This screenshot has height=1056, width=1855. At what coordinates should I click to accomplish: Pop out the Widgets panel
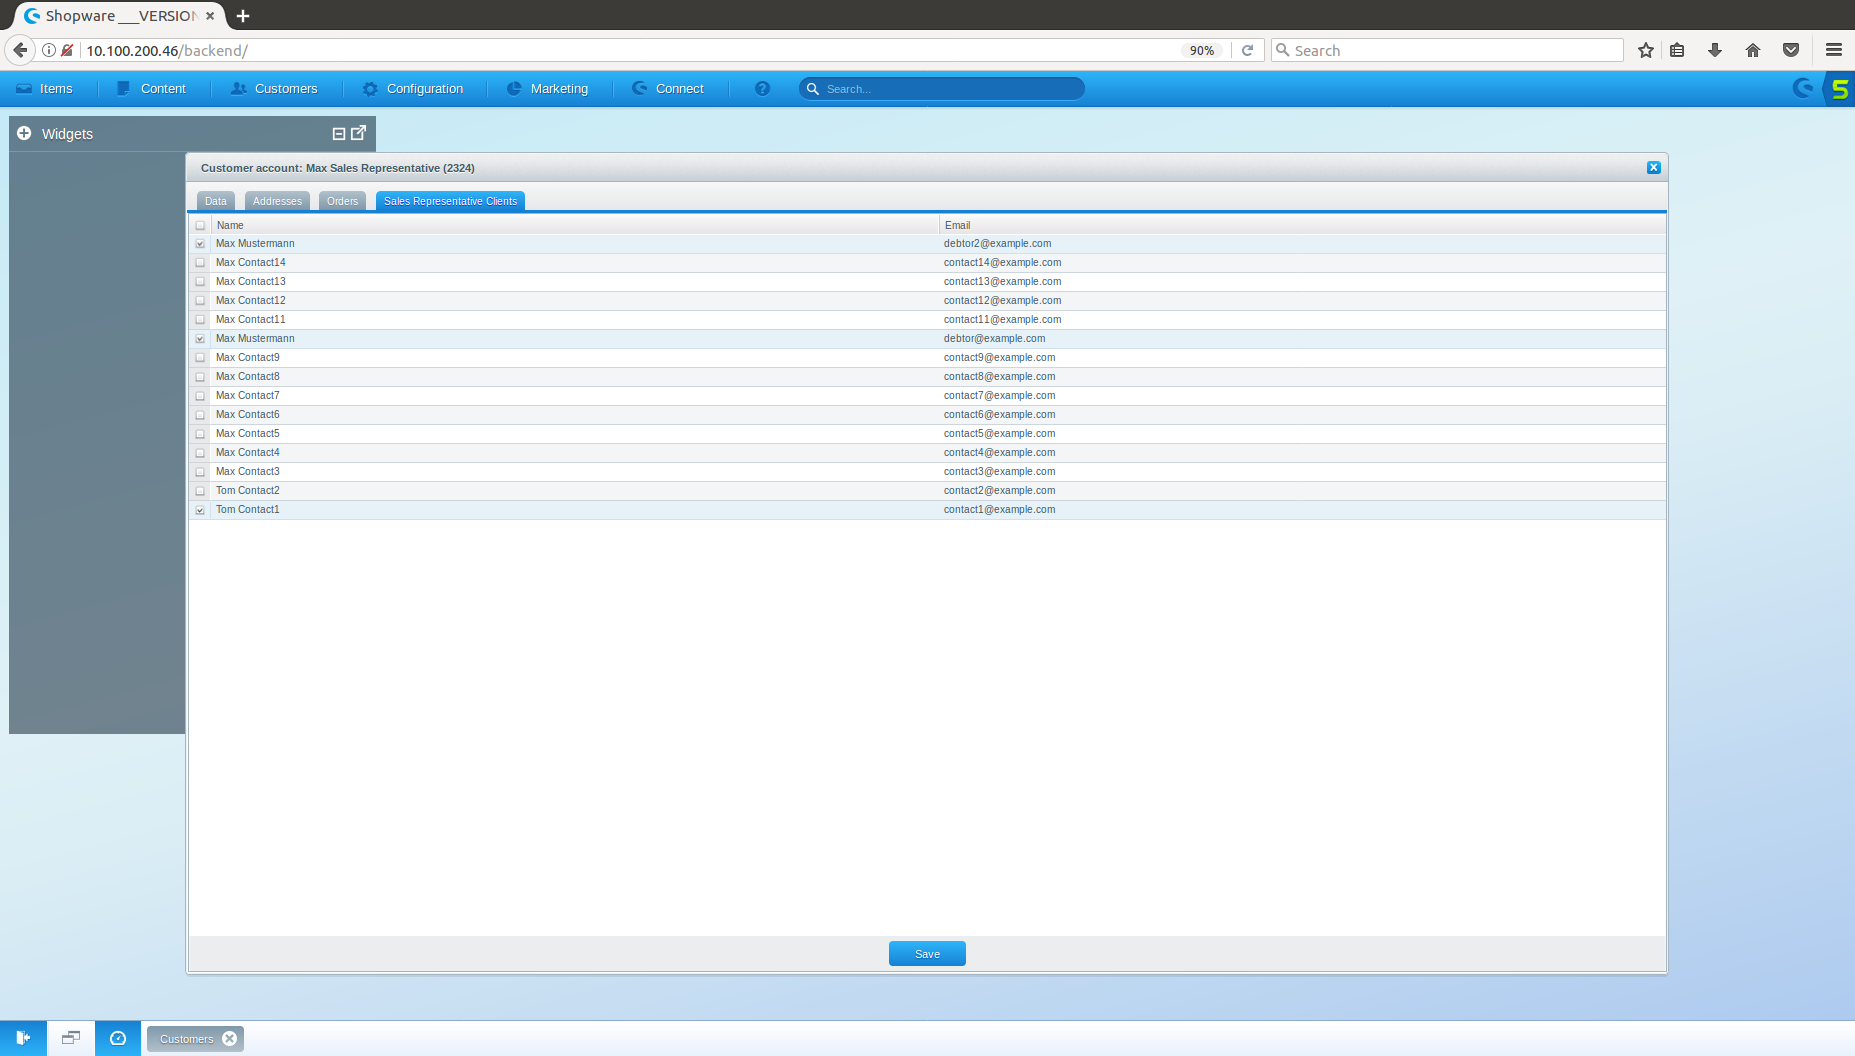pyautogui.click(x=358, y=133)
